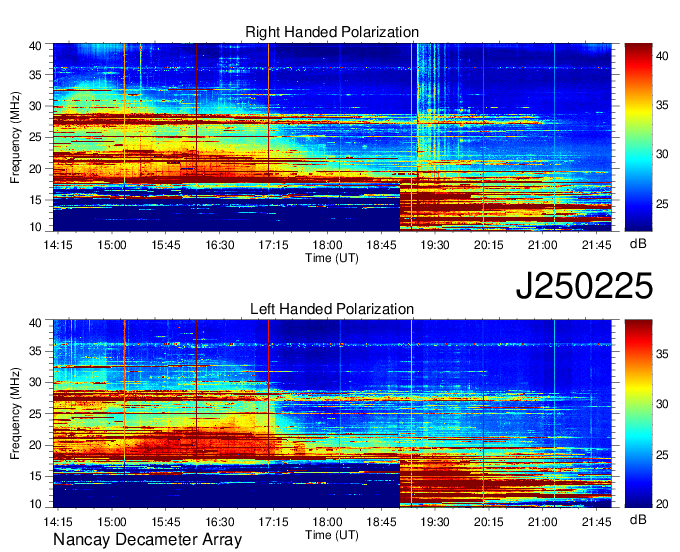
Task: Click the 17:15 tick of Left Handed plot
Action: (274, 522)
